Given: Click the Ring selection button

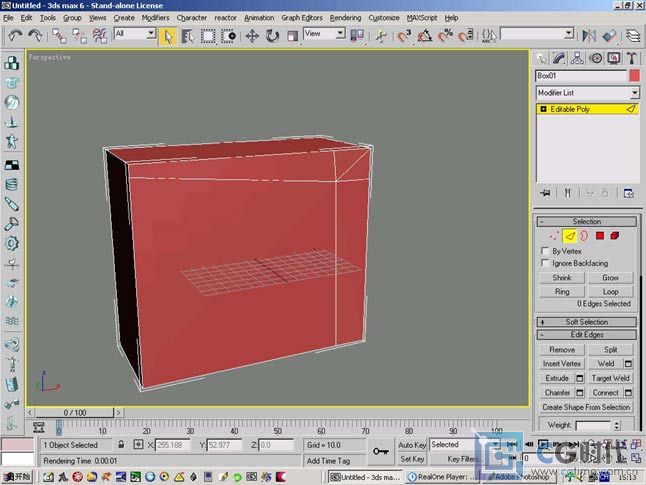Looking at the screenshot, I should point(562,292).
